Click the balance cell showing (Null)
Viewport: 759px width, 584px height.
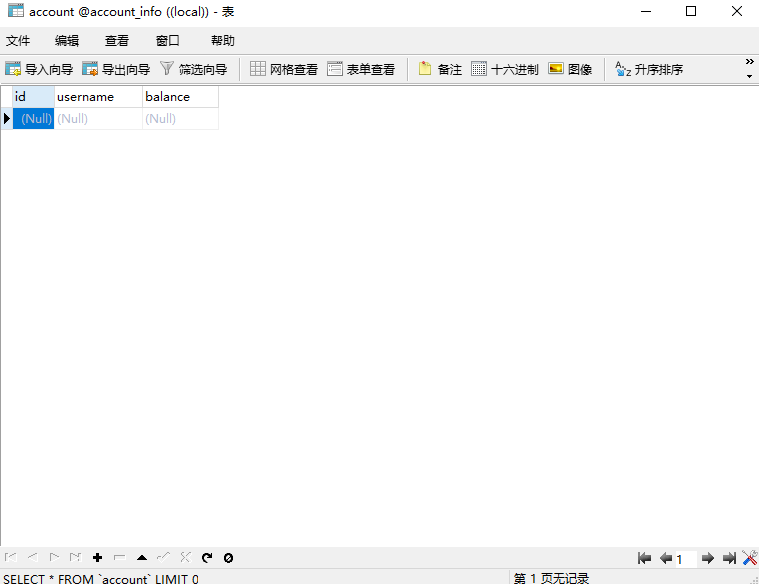click(x=181, y=119)
